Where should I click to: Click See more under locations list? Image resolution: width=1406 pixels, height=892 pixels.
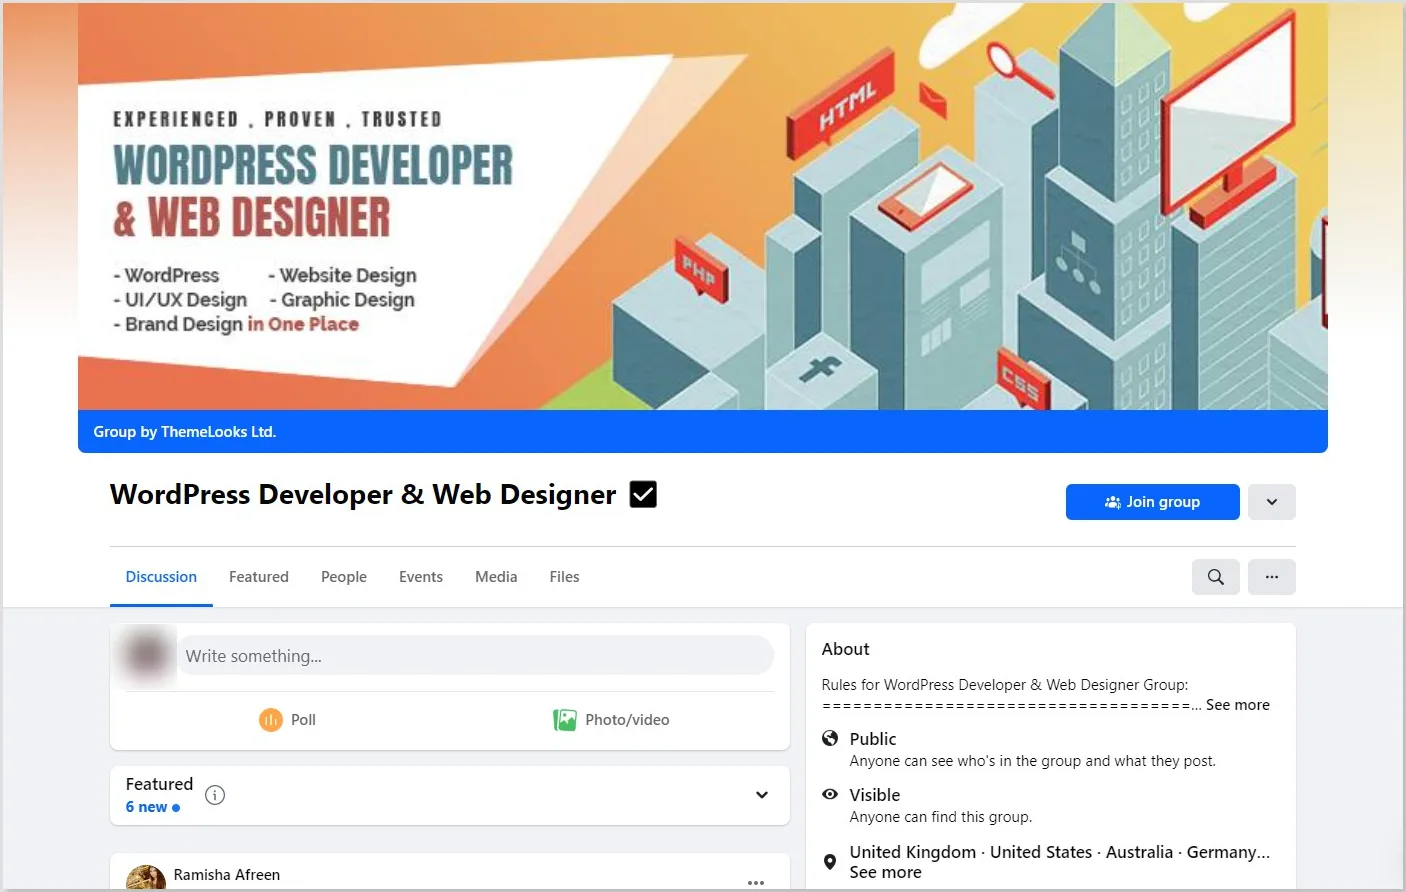click(x=886, y=873)
